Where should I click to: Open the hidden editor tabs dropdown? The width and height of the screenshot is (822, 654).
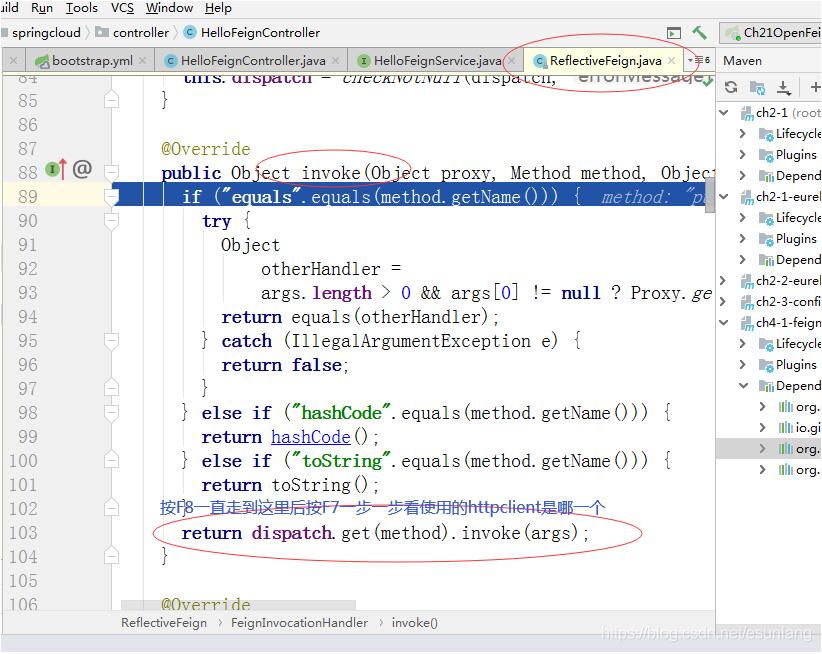[x=699, y=60]
